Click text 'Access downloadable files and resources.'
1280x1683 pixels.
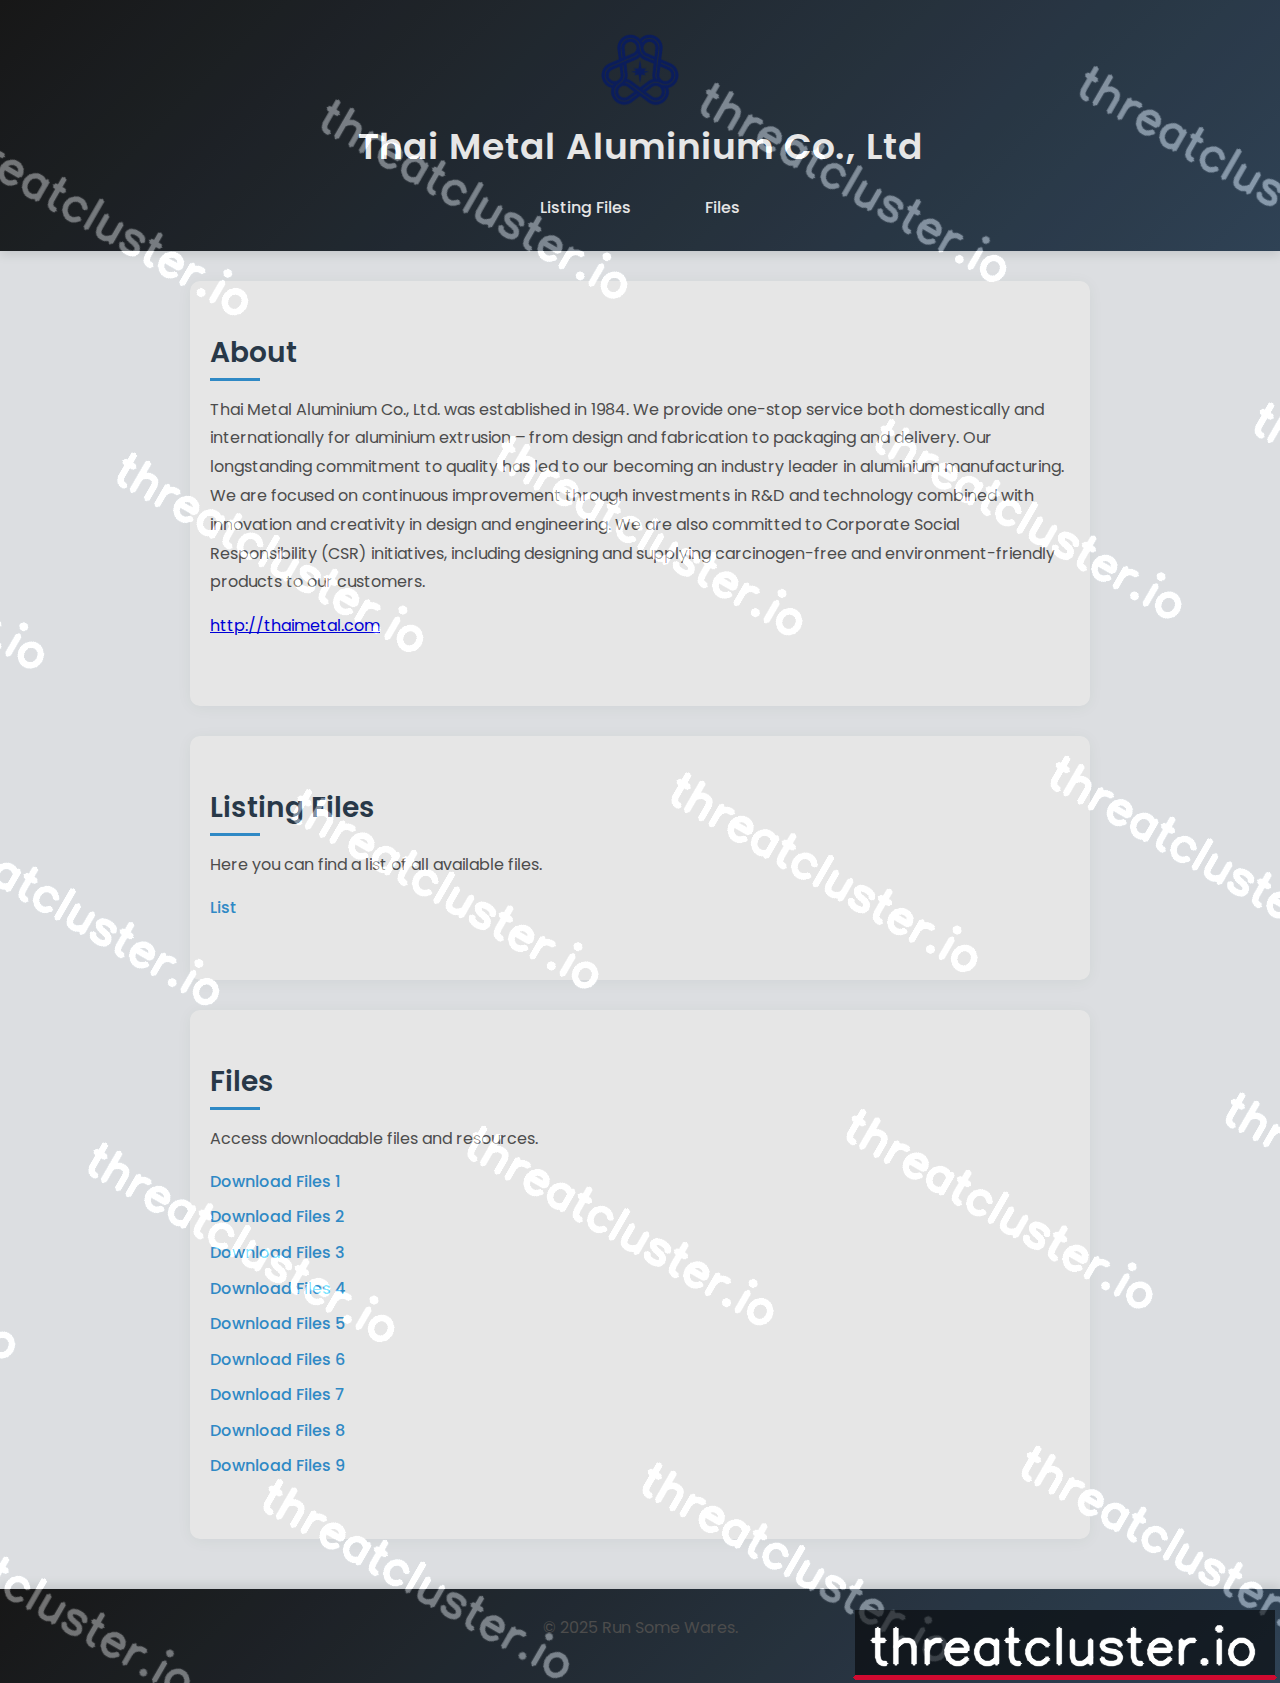(x=374, y=1138)
